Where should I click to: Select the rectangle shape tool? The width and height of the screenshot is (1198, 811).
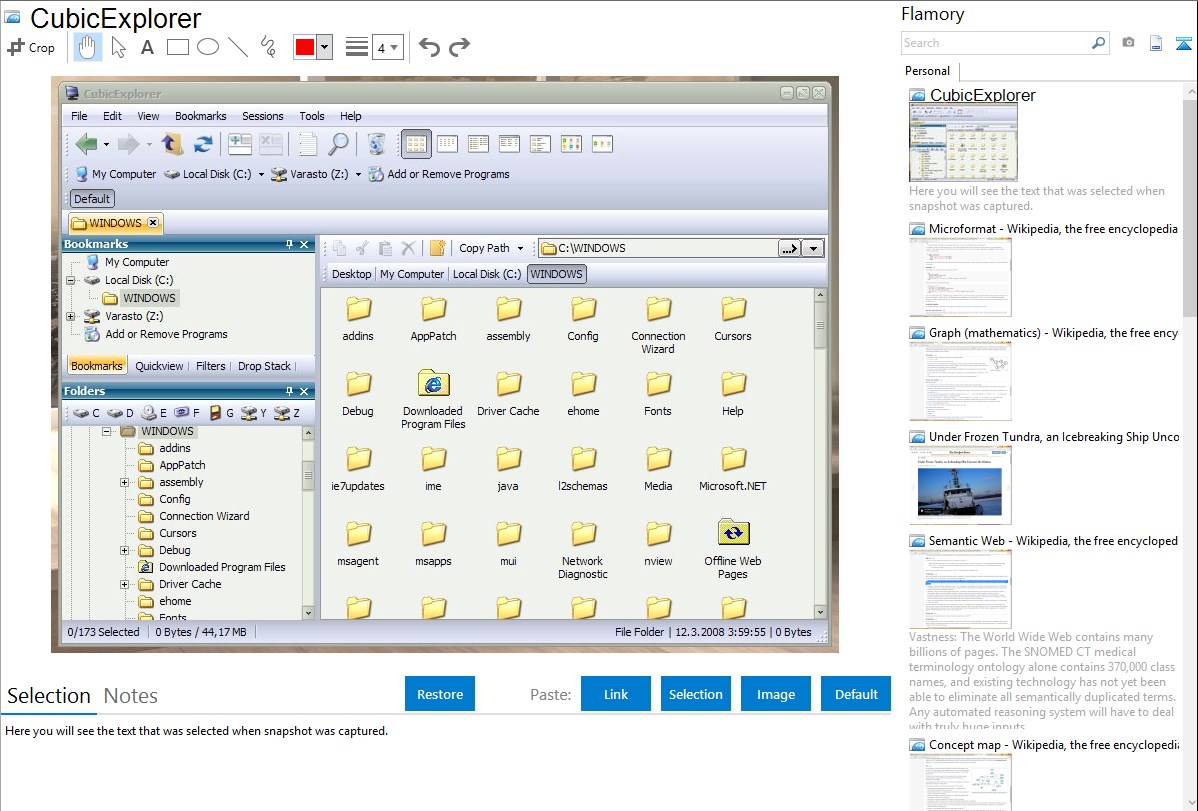[x=178, y=47]
